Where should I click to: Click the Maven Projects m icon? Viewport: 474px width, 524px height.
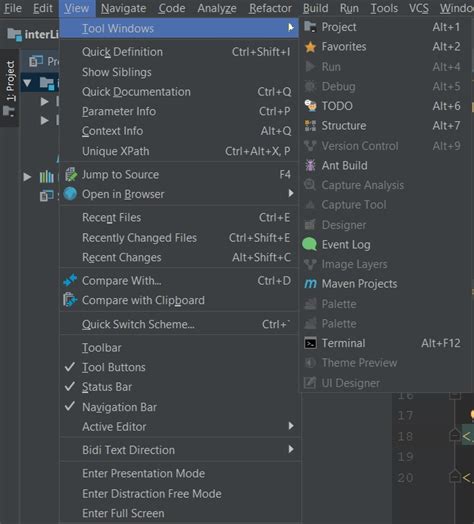[x=311, y=284]
